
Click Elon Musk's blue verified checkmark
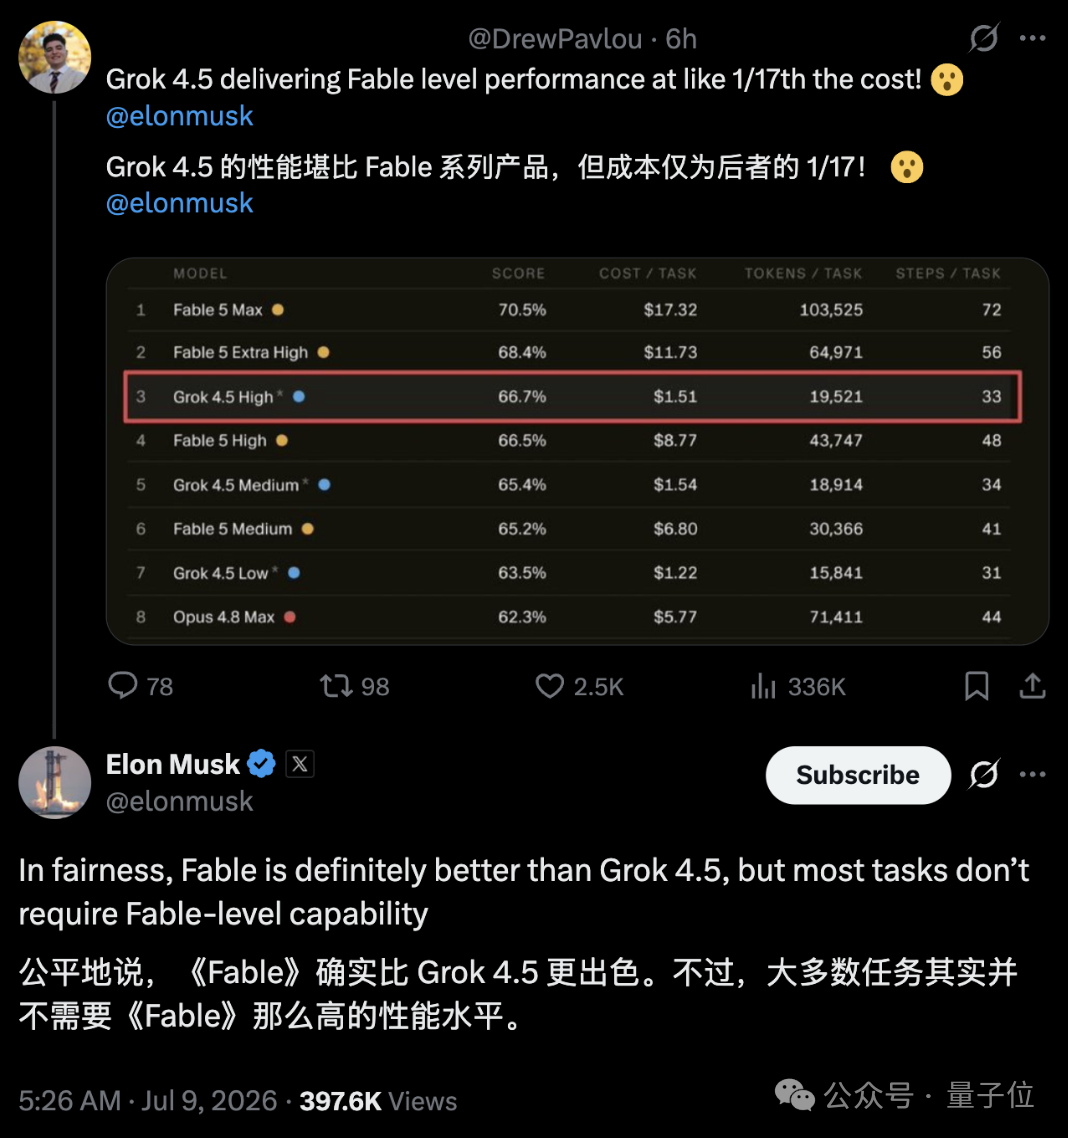pyautogui.click(x=261, y=764)
